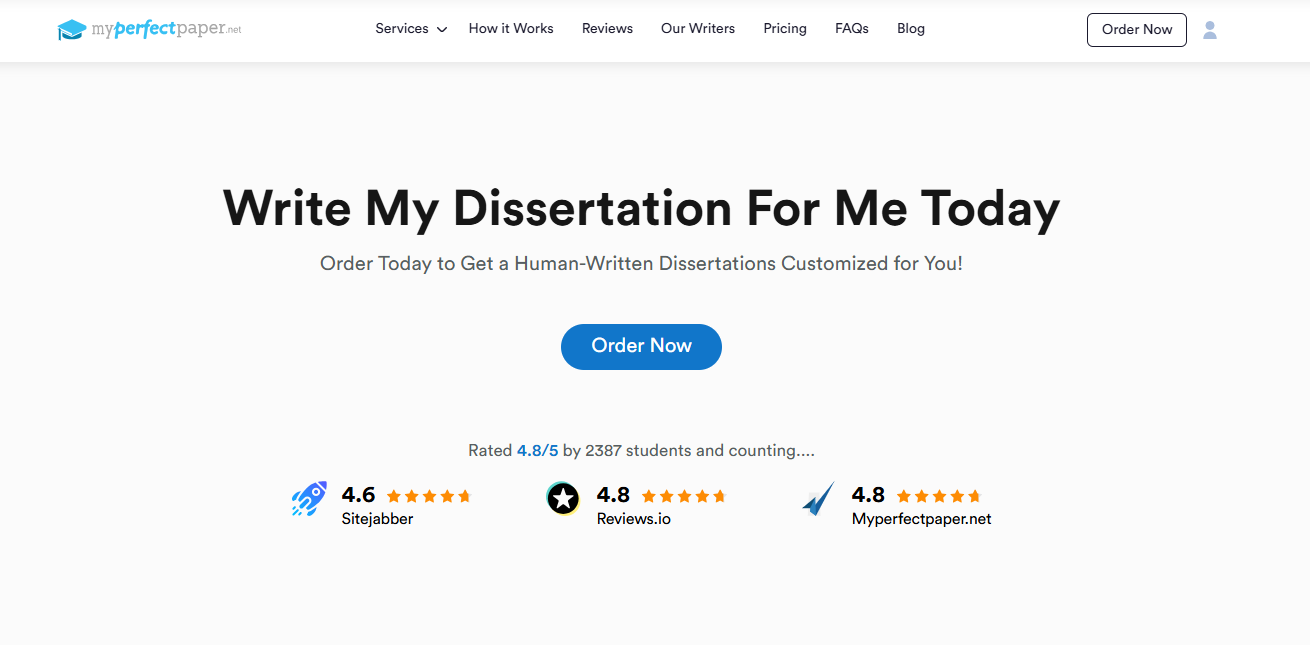The width and height of the screenshot is (1310, 645).
Task: Go to How it Works page
Action: (511, 29)
